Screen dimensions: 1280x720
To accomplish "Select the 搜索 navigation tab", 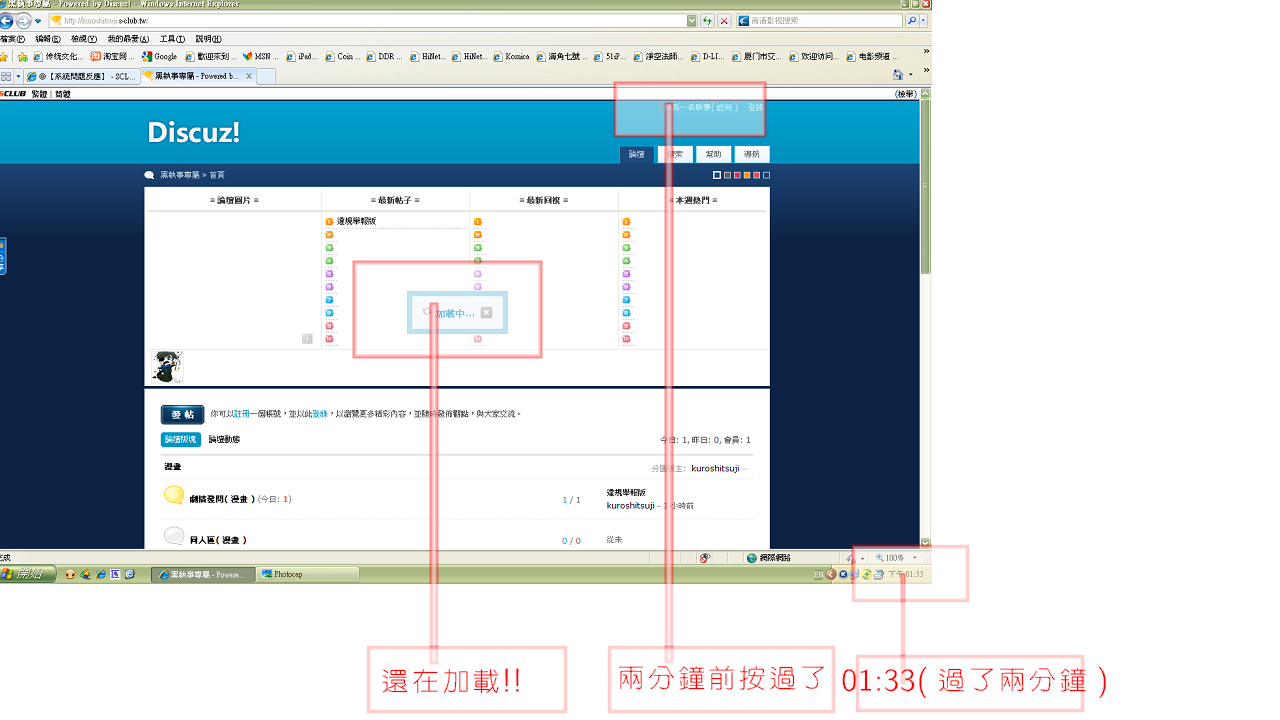I will [675, 154].
